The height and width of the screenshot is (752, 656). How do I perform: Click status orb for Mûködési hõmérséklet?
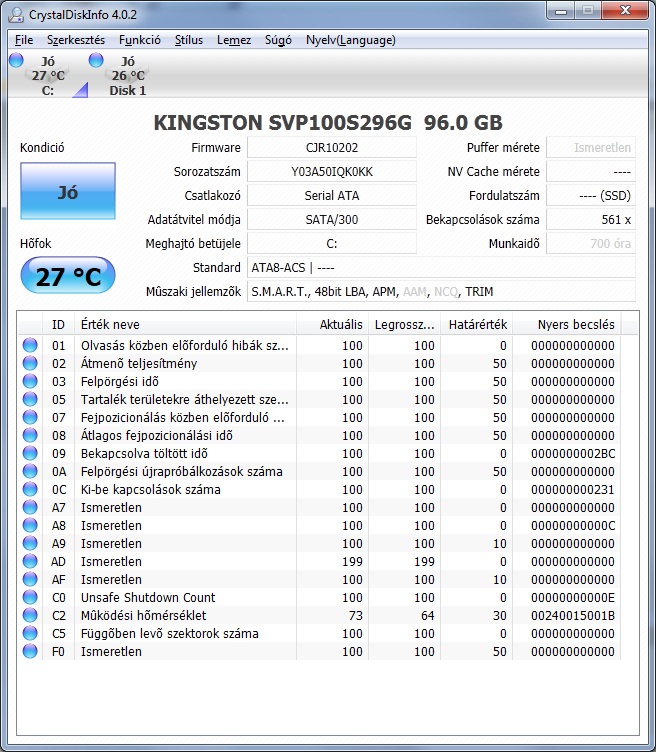click(x=30, y=615)
